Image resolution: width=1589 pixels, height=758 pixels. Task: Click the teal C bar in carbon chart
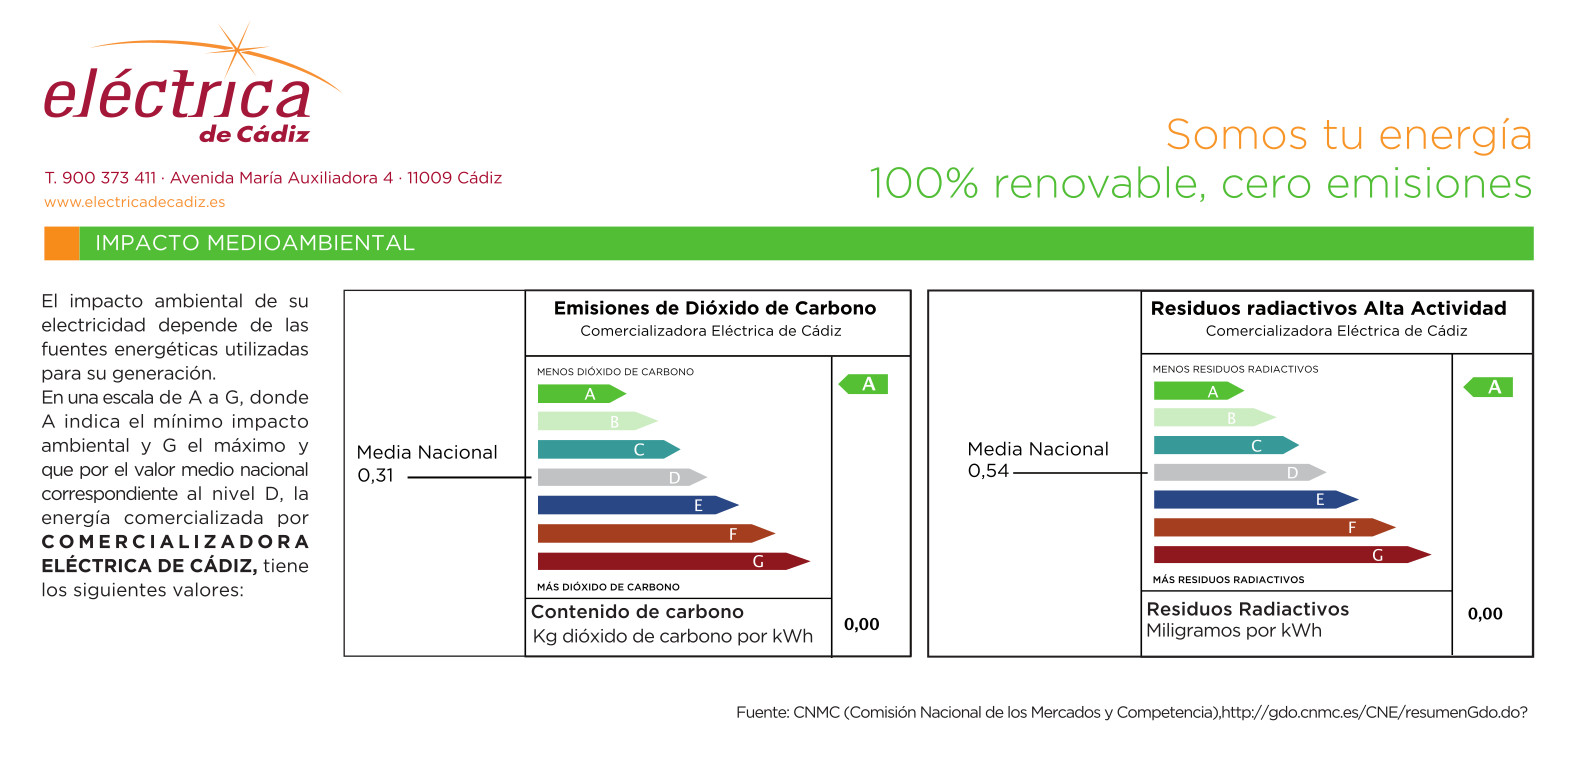[x=608, y=449]
